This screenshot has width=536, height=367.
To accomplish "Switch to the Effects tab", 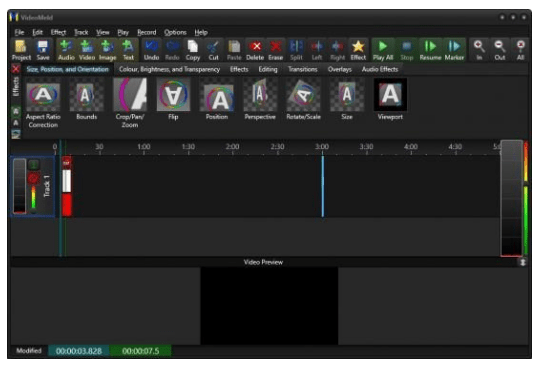I will (239, 69).
